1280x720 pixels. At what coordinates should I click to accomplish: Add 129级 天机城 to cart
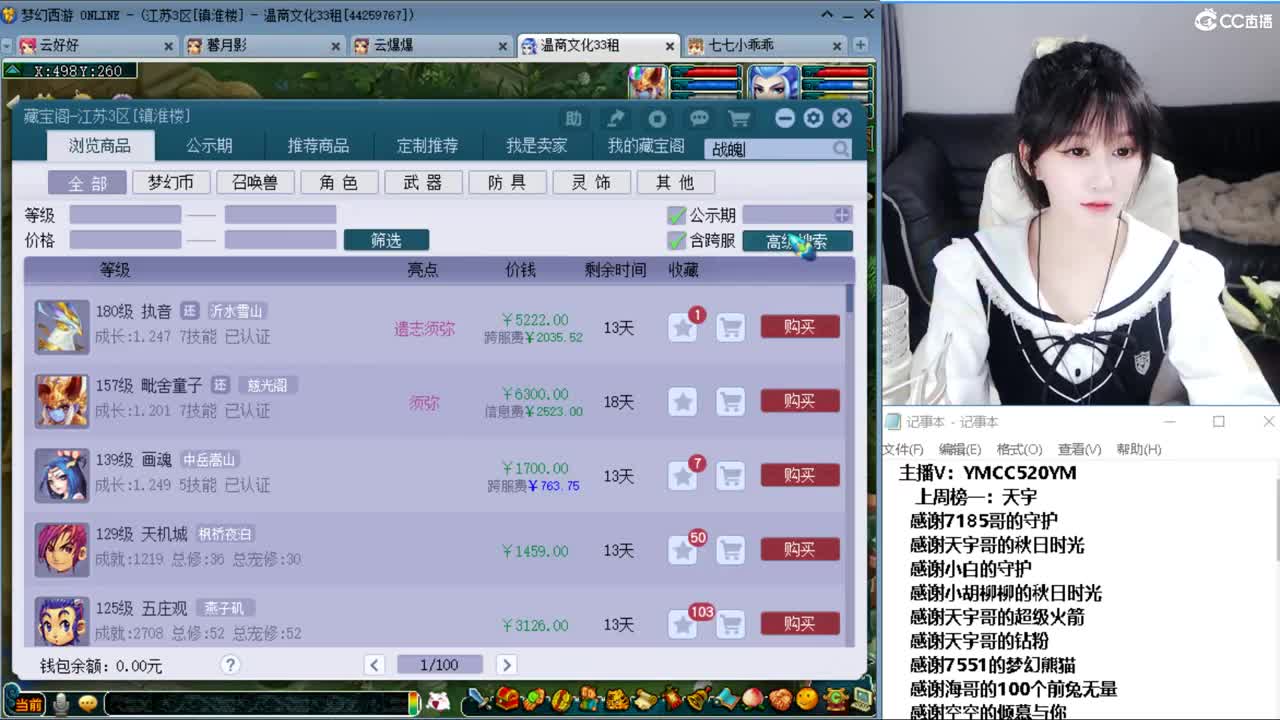click(x=731, y=550)
